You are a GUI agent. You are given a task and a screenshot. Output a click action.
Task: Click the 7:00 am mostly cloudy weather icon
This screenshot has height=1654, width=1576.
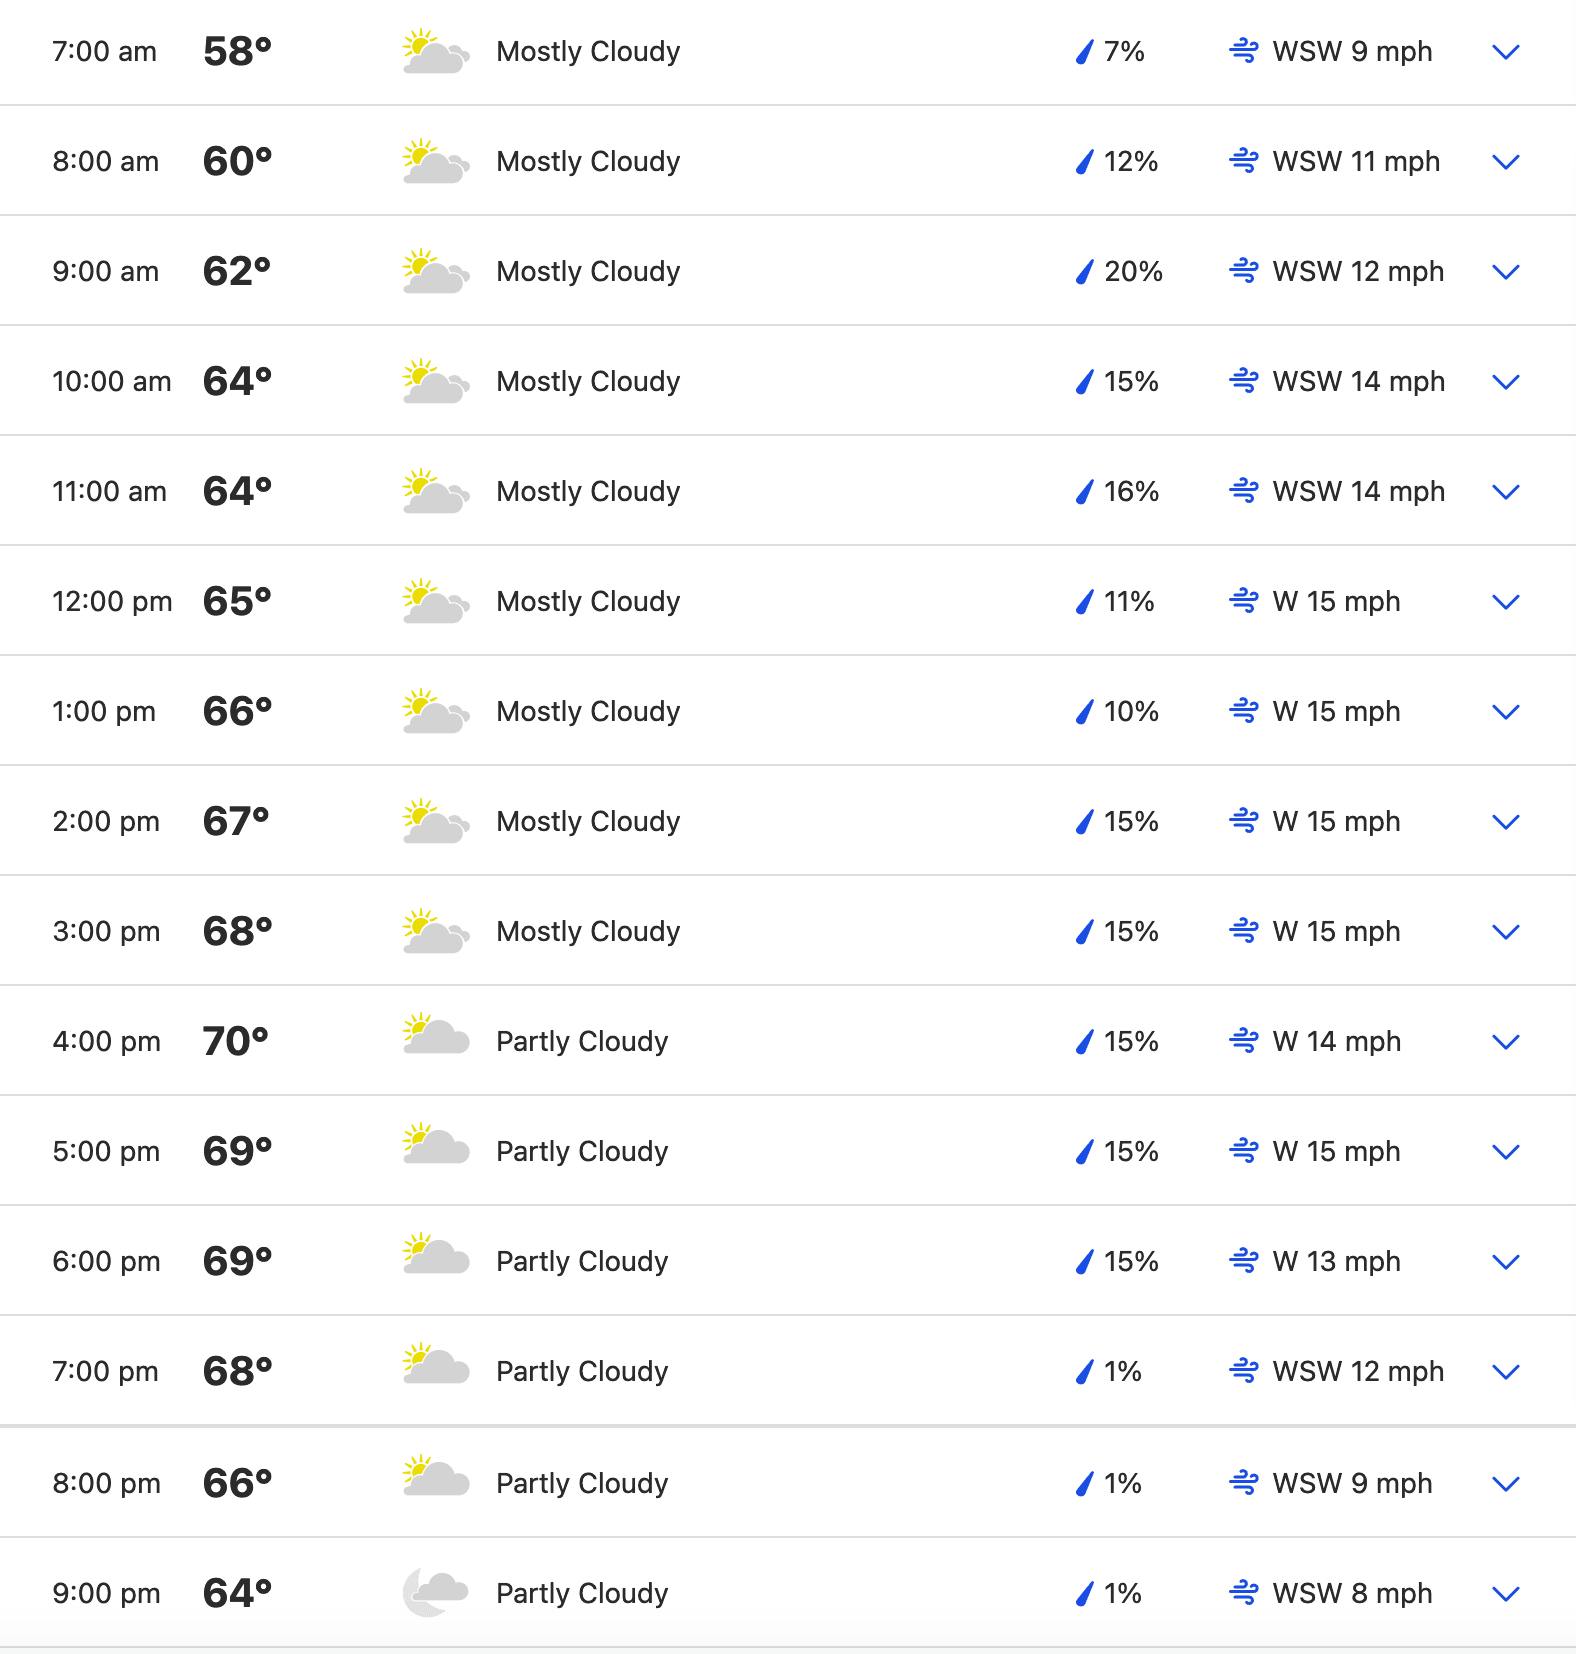point(435,52)
